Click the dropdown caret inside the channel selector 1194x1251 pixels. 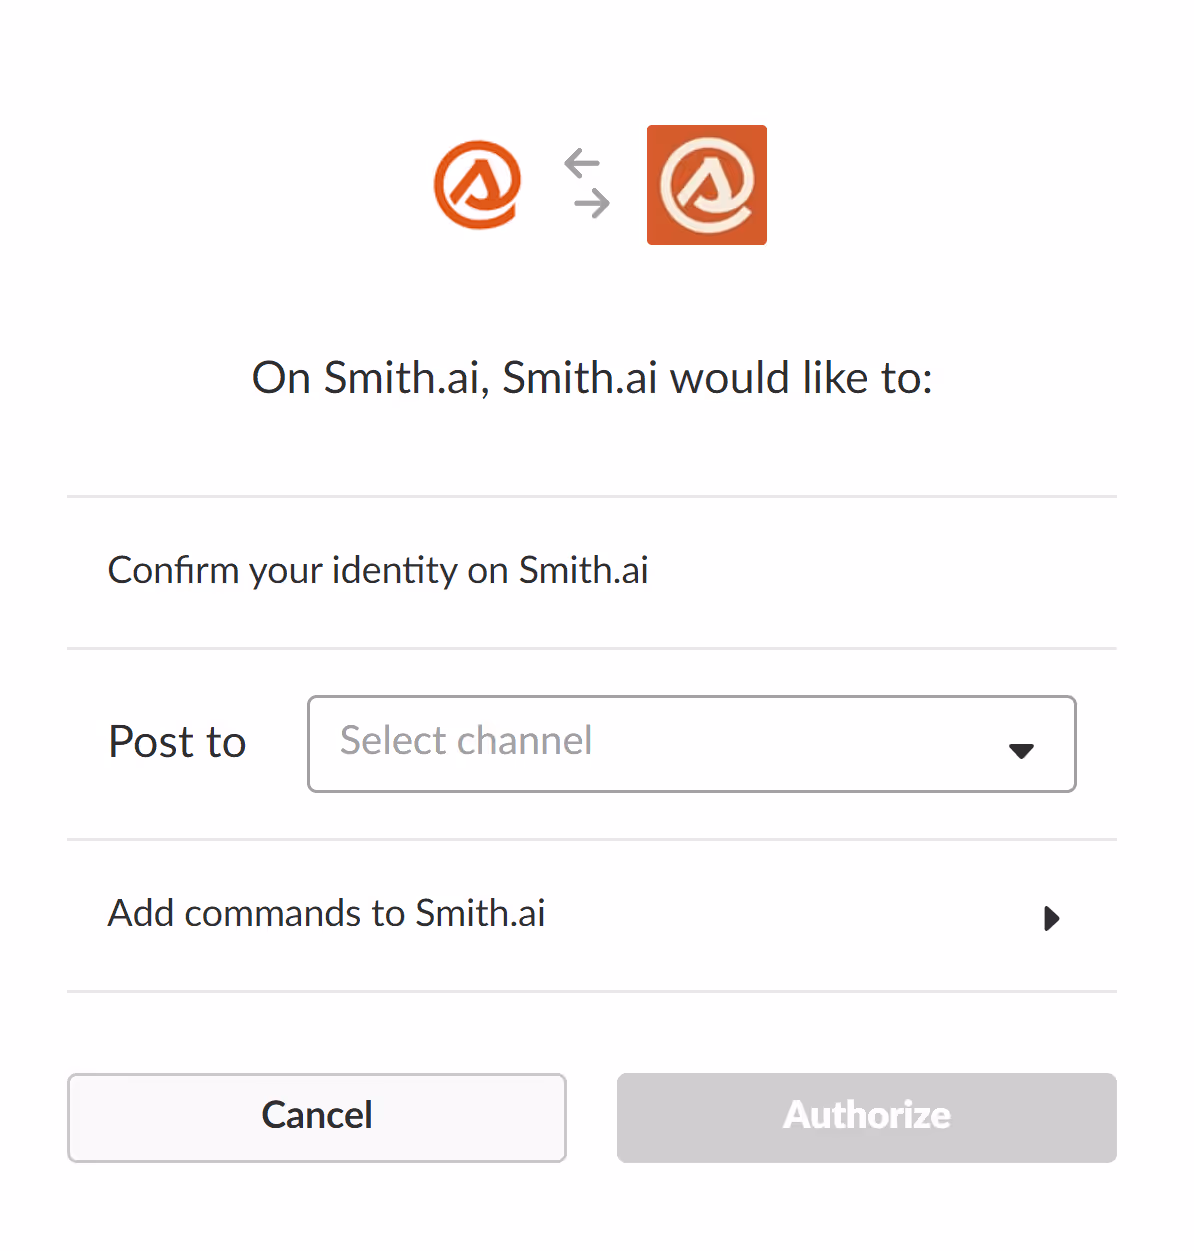coord(1021,750)
